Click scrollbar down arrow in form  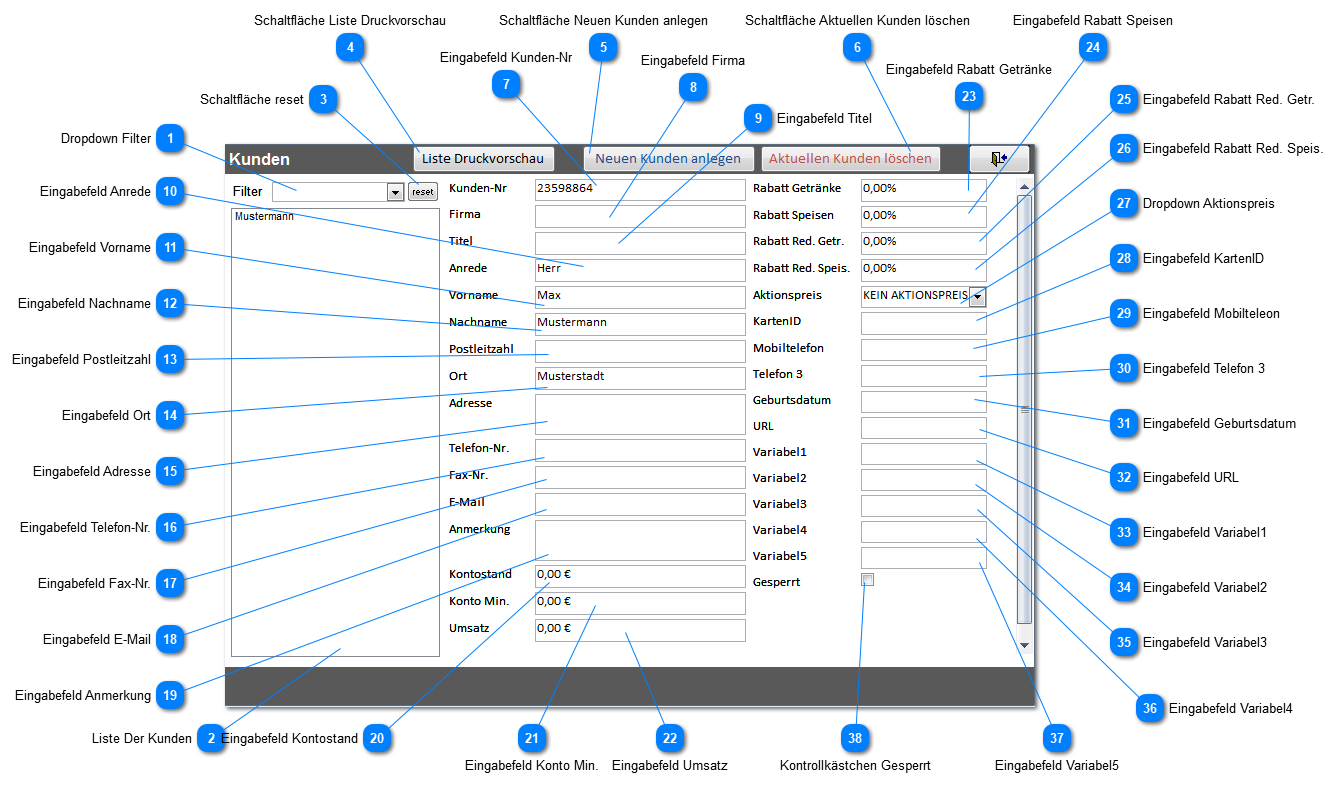coord(1023,645)
